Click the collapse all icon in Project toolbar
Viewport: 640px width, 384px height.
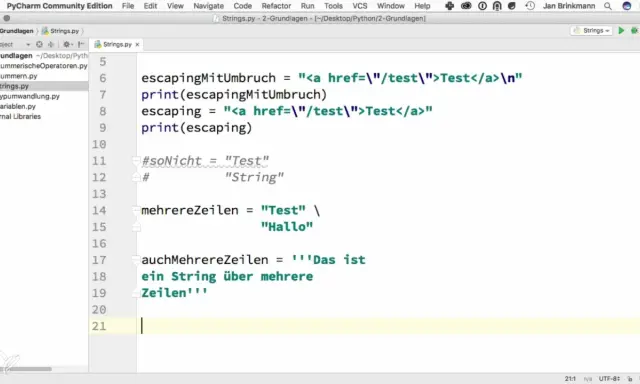point(51,44)
